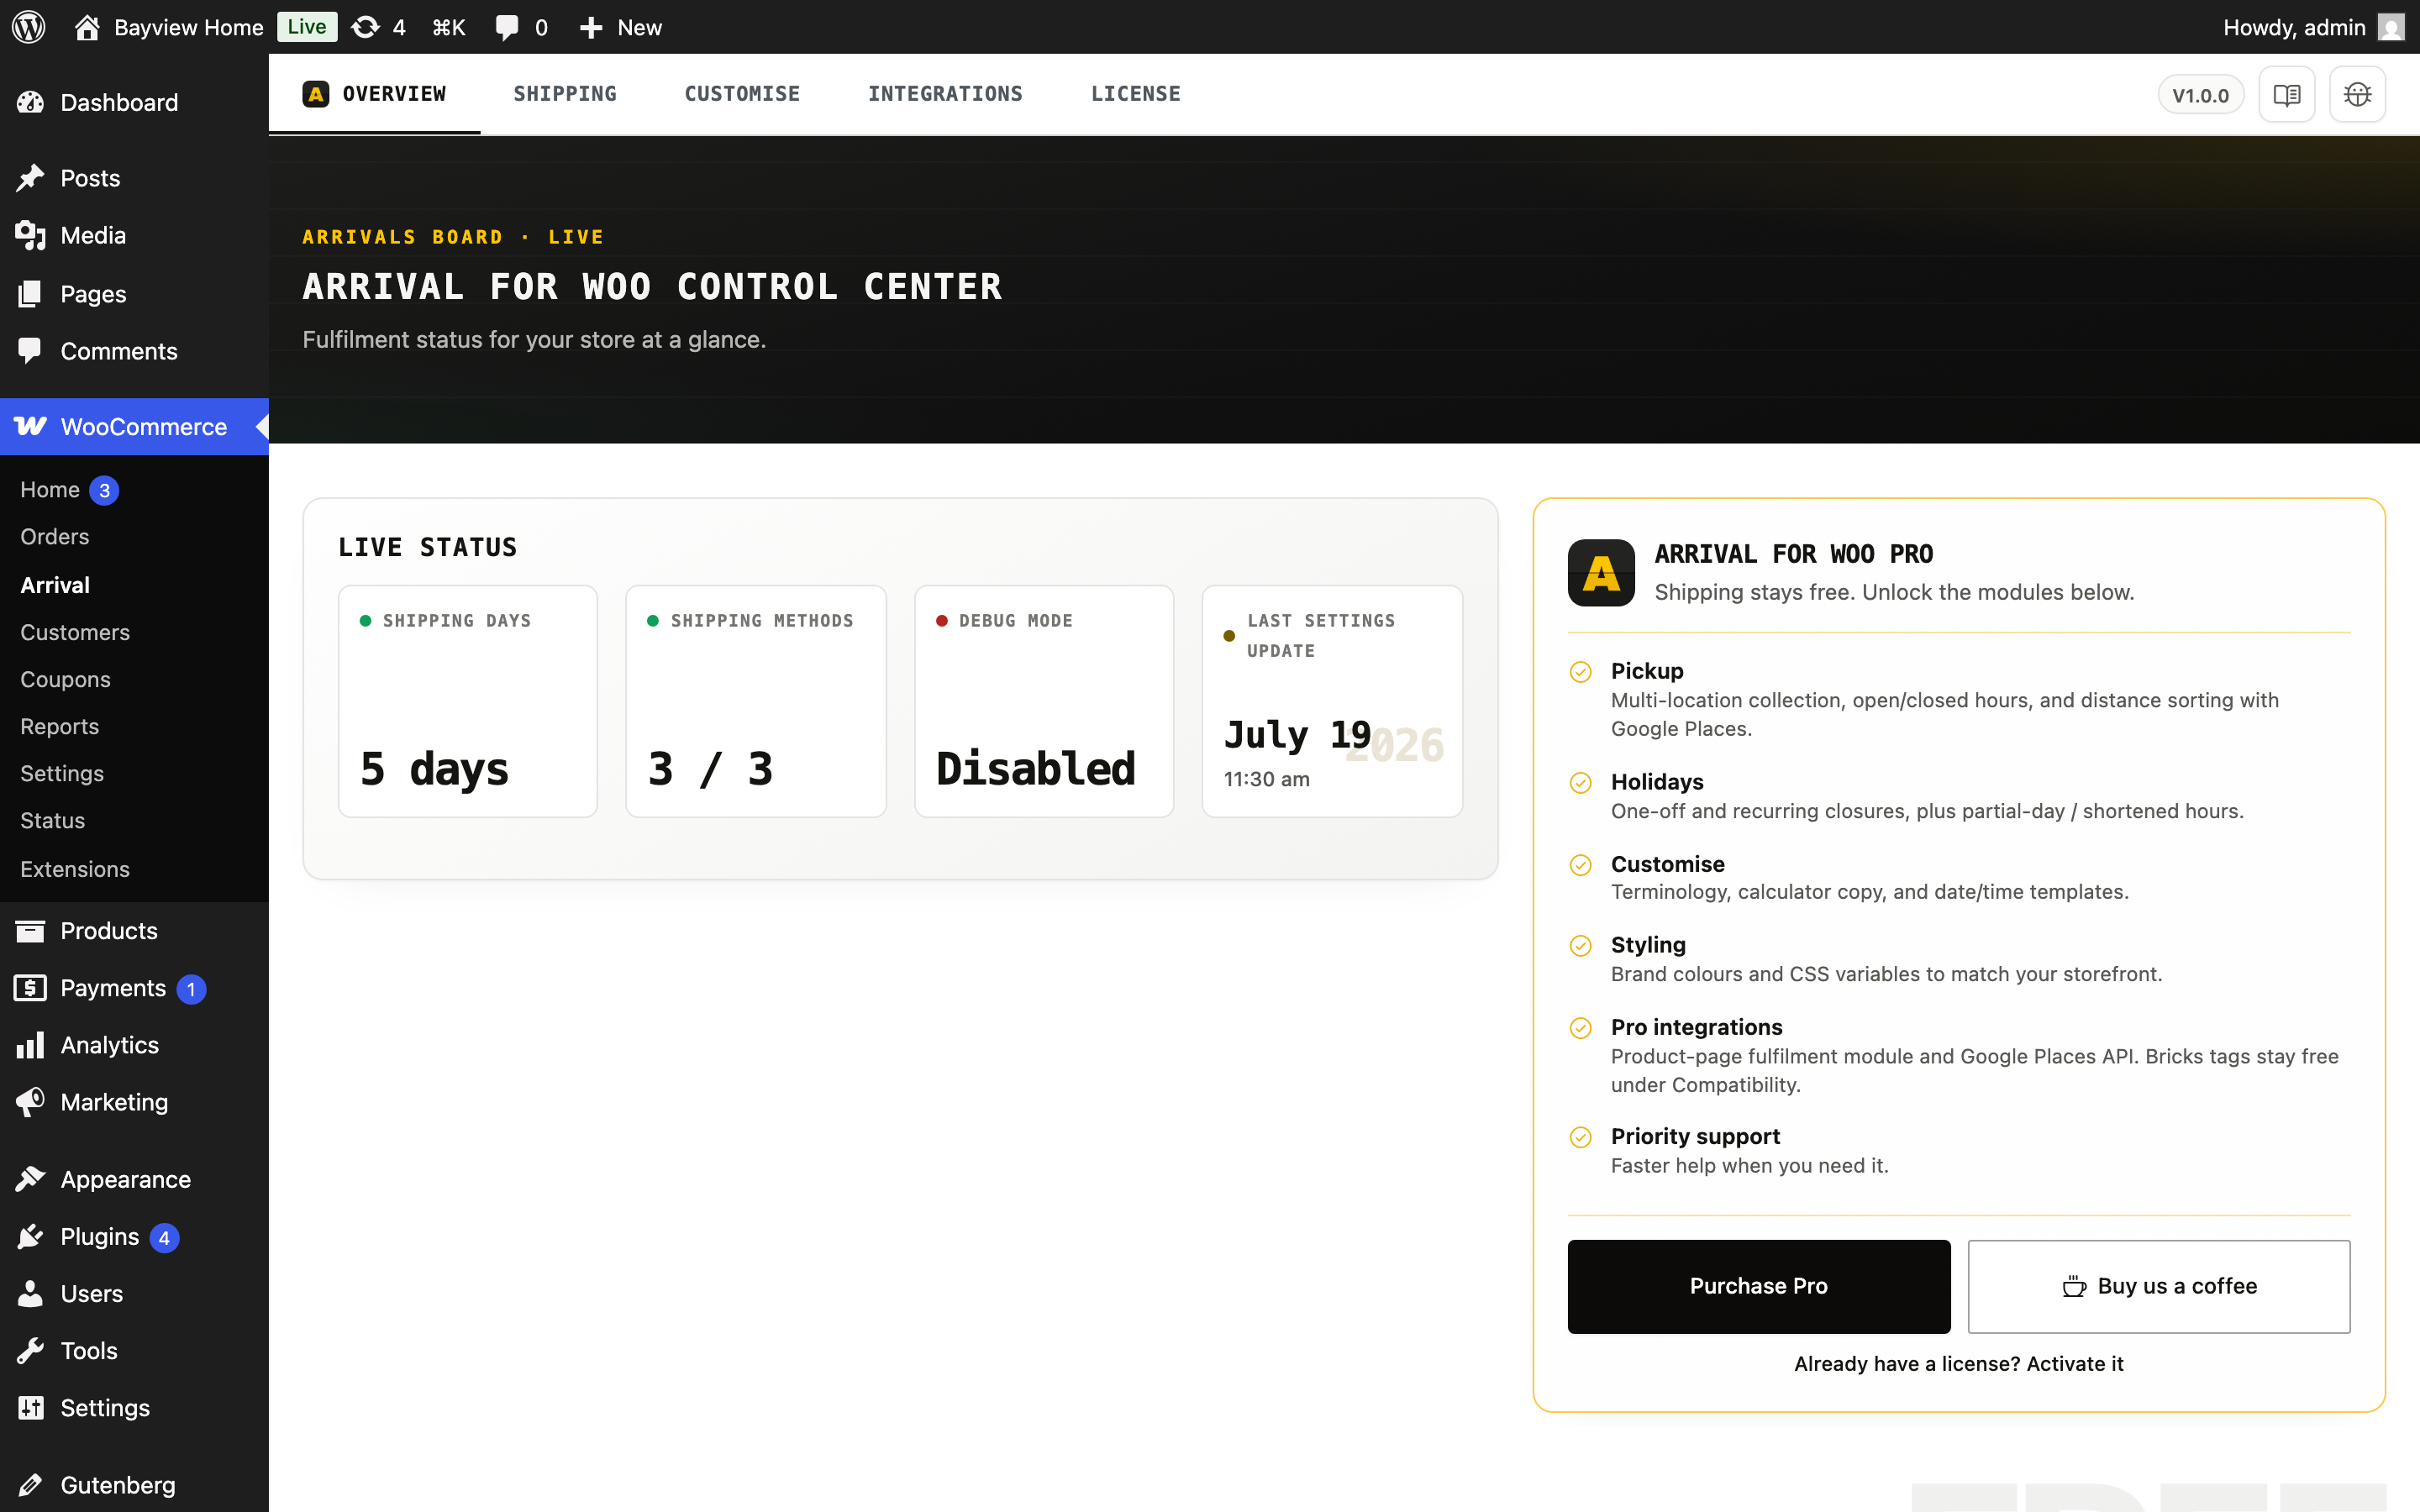
Task: Click the Home badge showing 3
Action: (104, 491)
